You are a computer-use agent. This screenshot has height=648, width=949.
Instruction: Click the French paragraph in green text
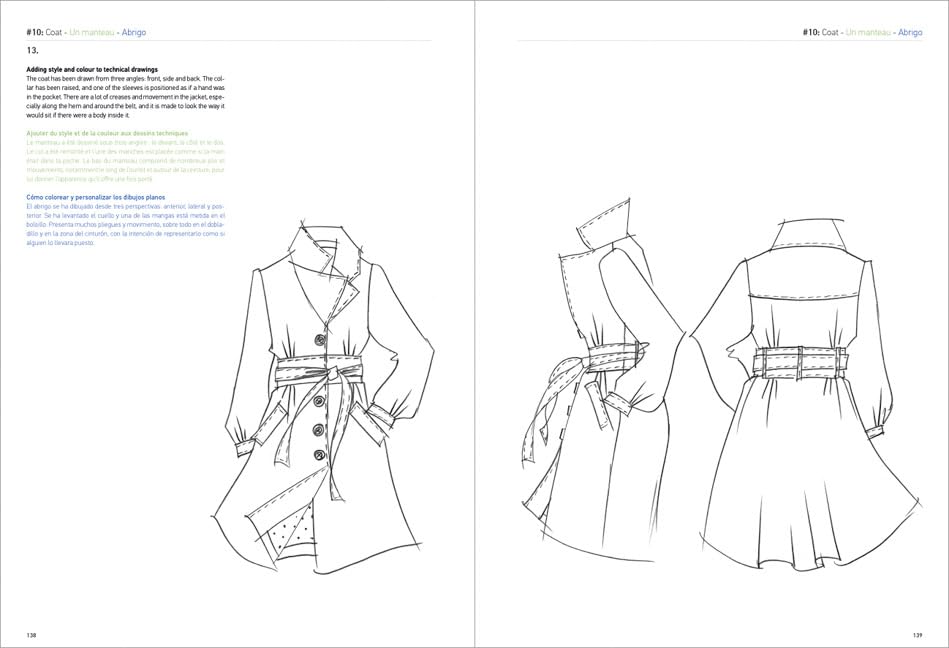pos(126,160)
